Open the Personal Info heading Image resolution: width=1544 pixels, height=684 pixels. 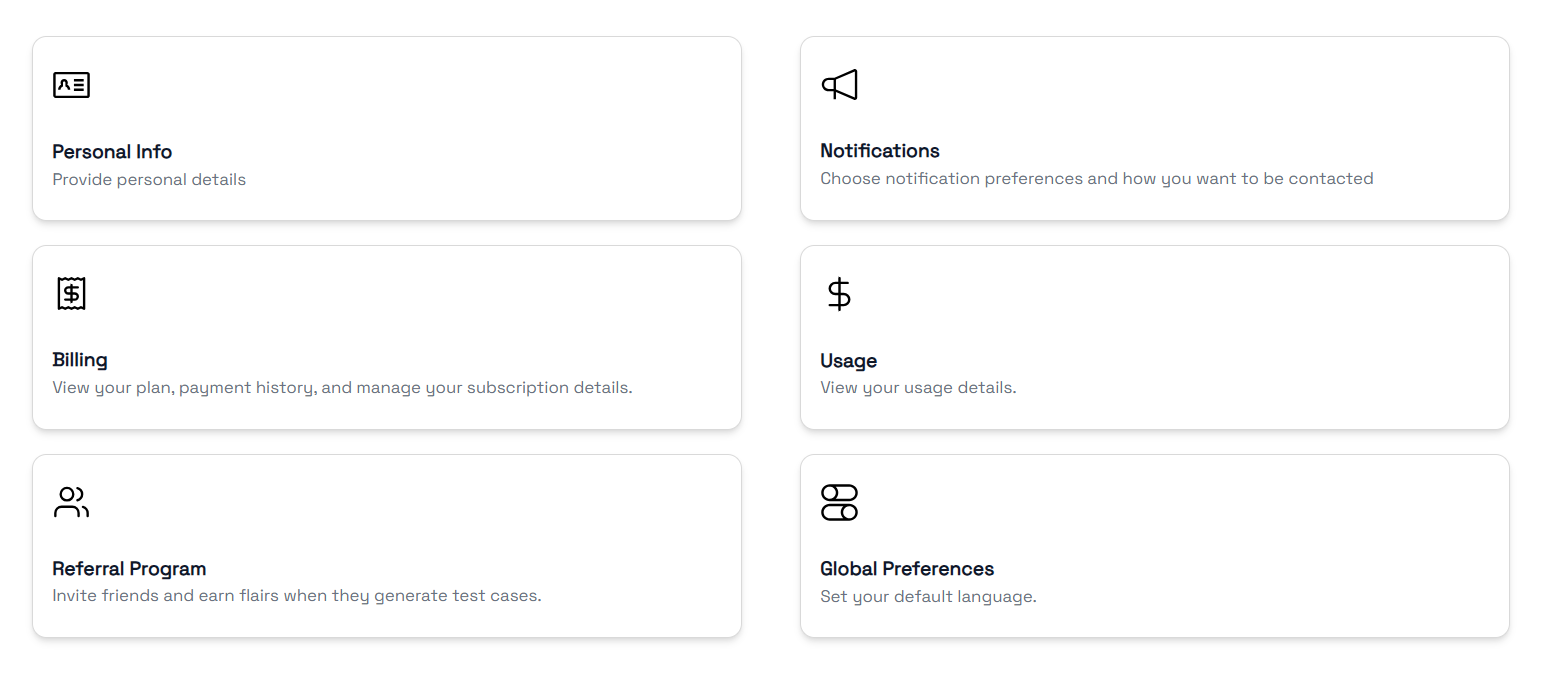[x=112, y=152]
